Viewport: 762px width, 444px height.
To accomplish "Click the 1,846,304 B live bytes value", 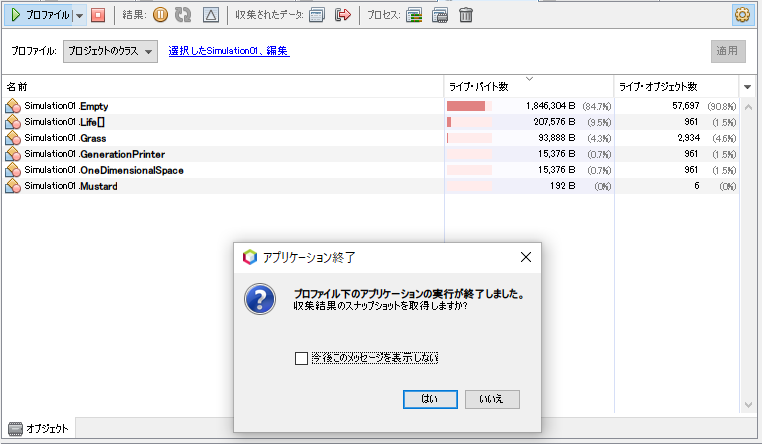I will coord(550,106).
